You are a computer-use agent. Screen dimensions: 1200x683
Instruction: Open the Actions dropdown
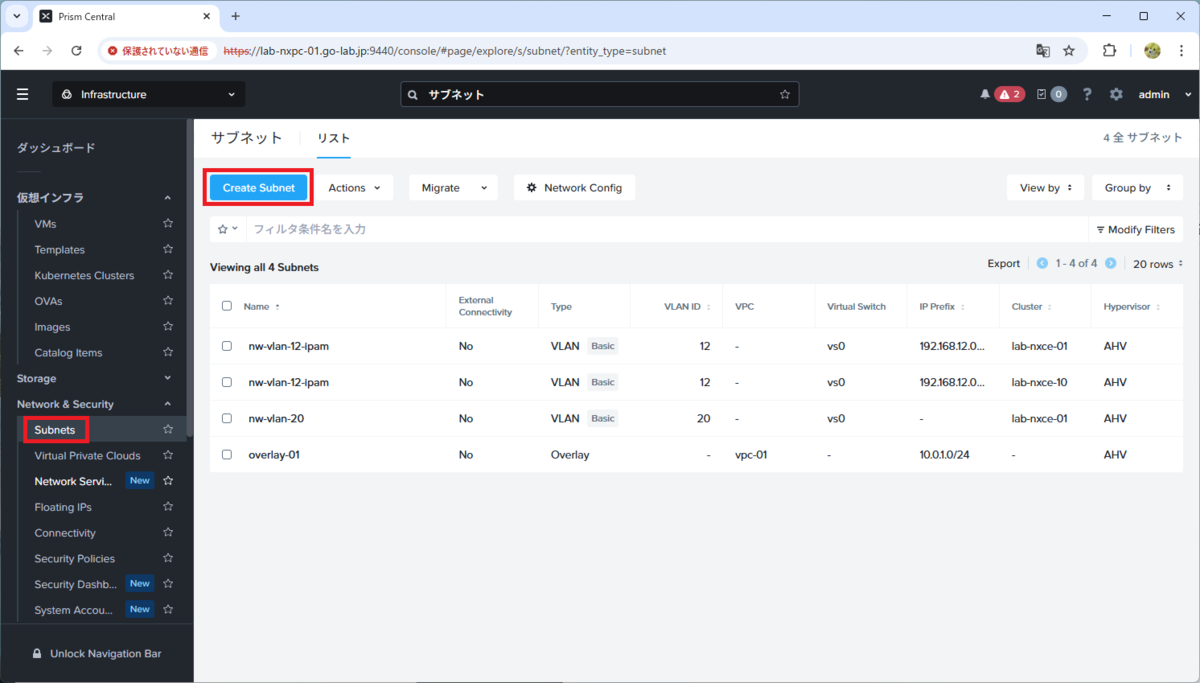click(x=354, y=187)
